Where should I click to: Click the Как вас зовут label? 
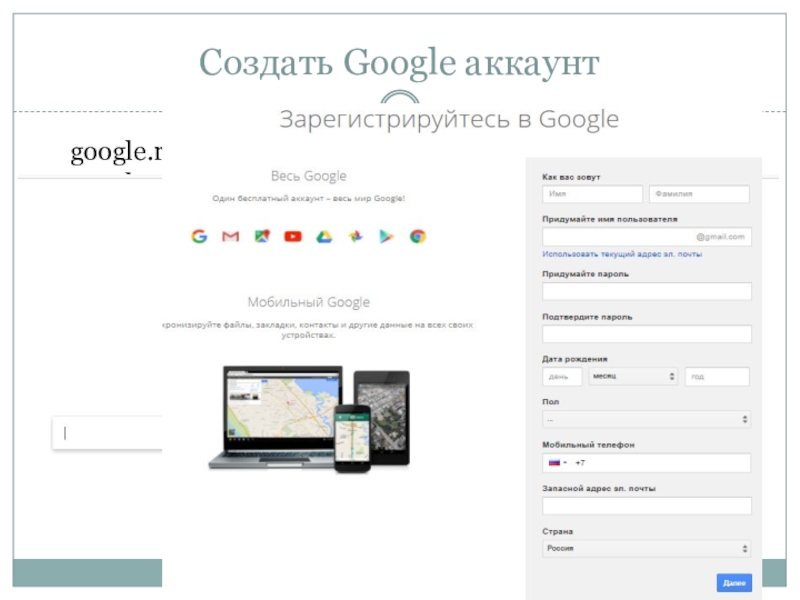click(571, 177)
